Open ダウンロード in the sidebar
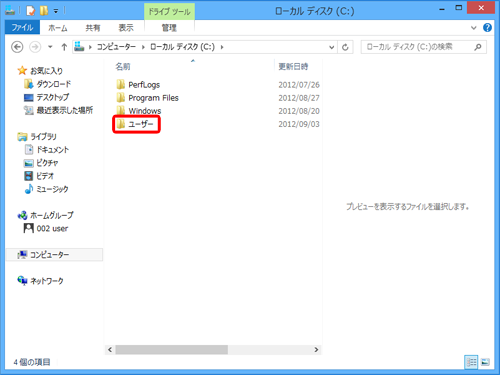 pos(48,84)
